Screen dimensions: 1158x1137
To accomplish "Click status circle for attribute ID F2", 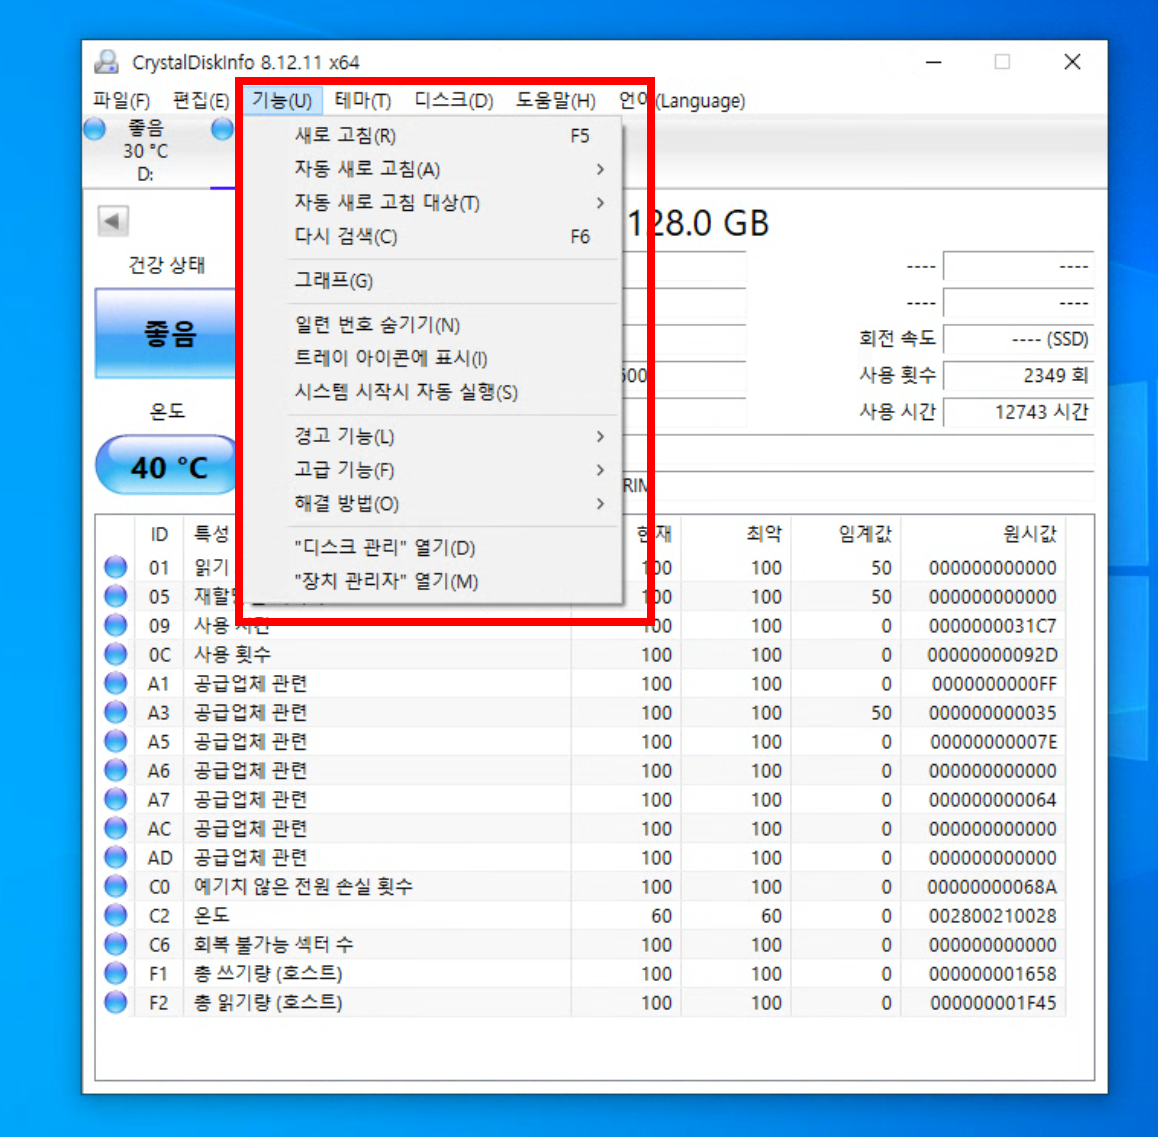I will [x=116, y=1002].
